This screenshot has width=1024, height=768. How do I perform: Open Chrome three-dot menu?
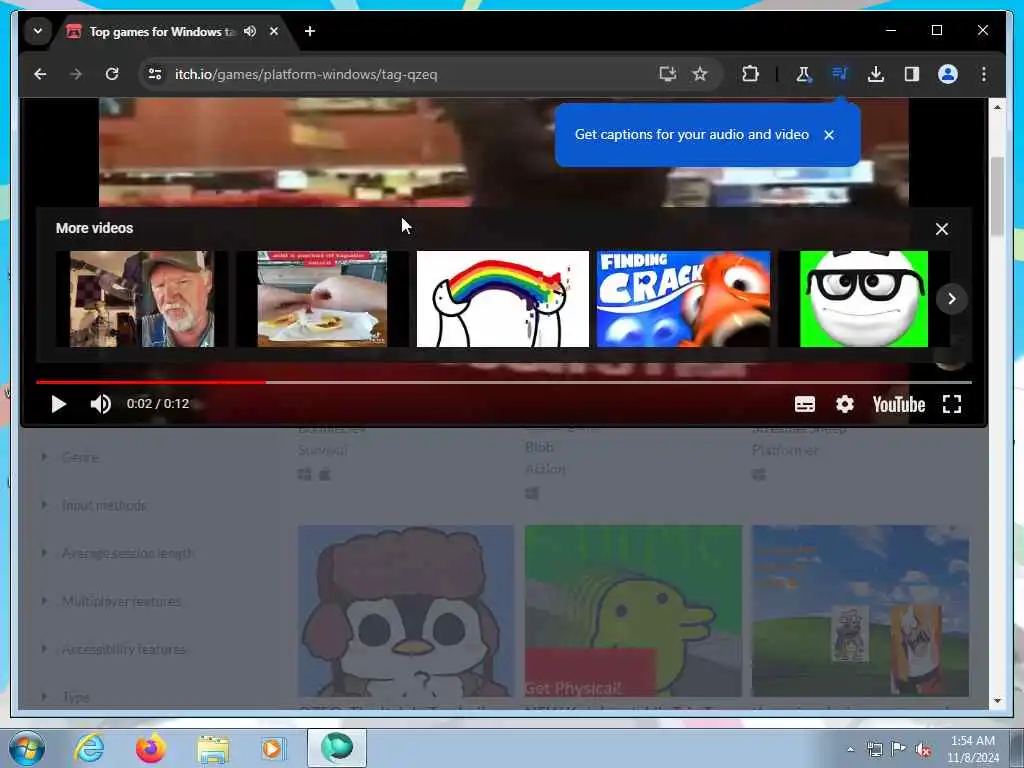tap(984, 74)
